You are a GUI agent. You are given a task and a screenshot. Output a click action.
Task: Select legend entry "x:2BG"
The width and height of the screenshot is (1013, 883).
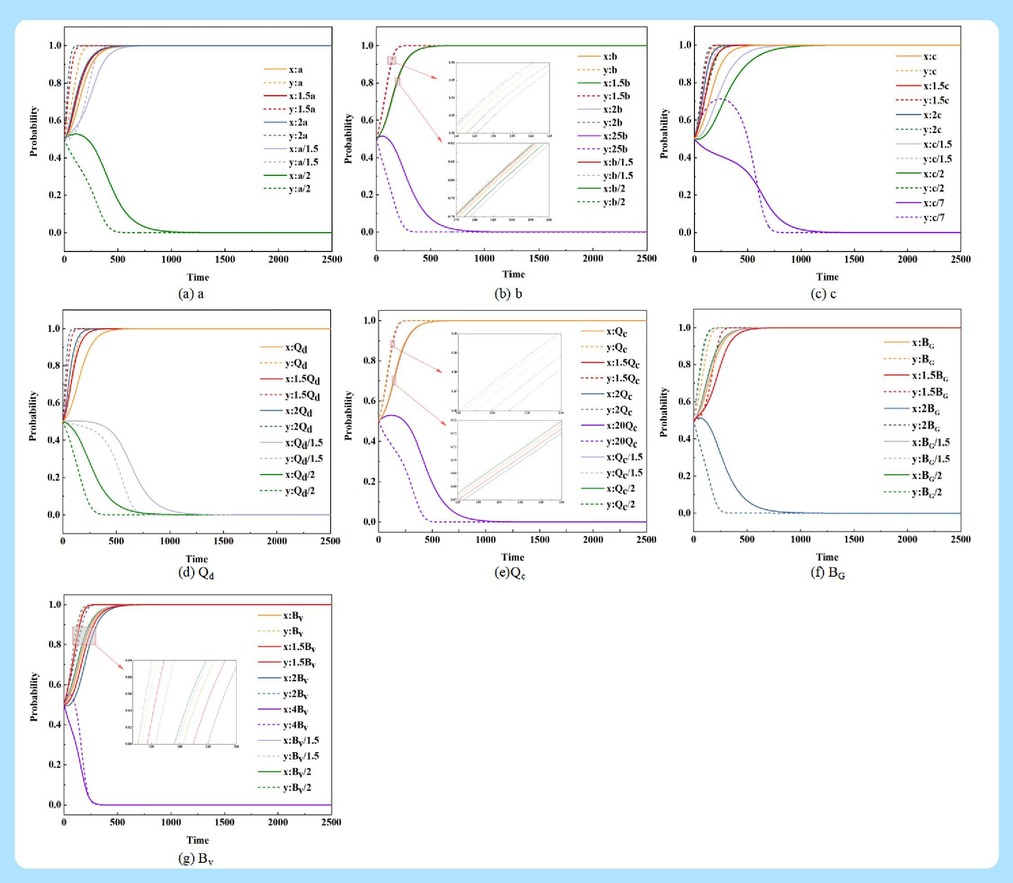[x=912, y=410]
